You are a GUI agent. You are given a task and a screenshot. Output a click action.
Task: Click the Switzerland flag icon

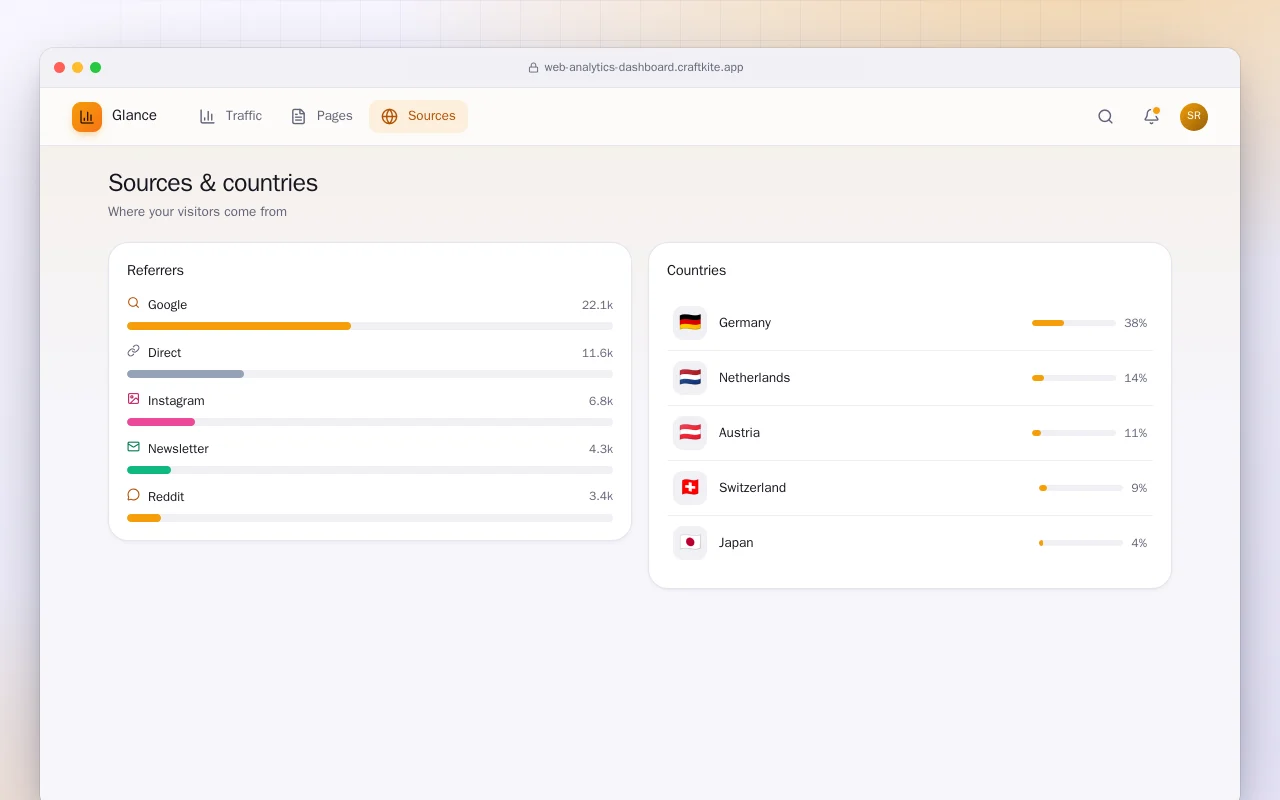click(x=690, y=487)
